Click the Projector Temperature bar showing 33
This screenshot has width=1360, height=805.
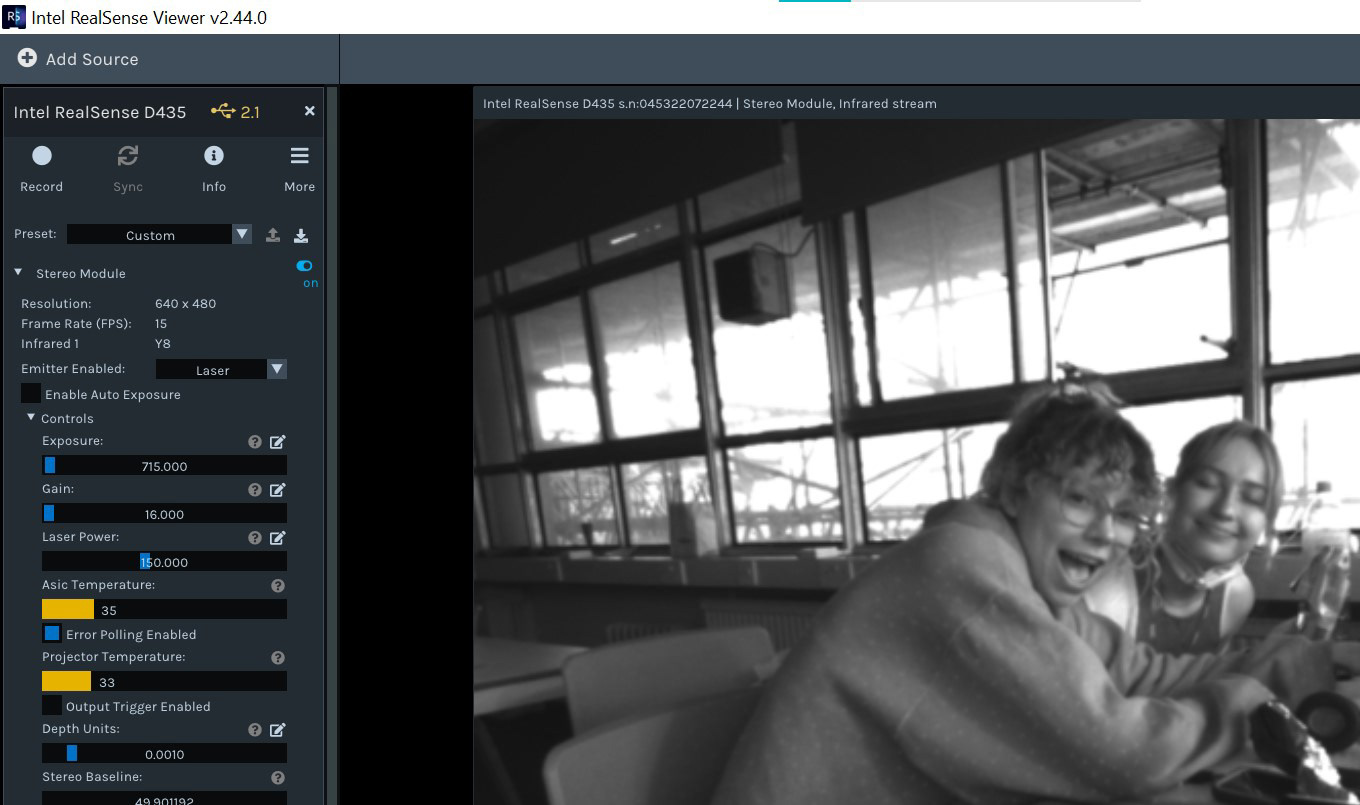point(164,681)
